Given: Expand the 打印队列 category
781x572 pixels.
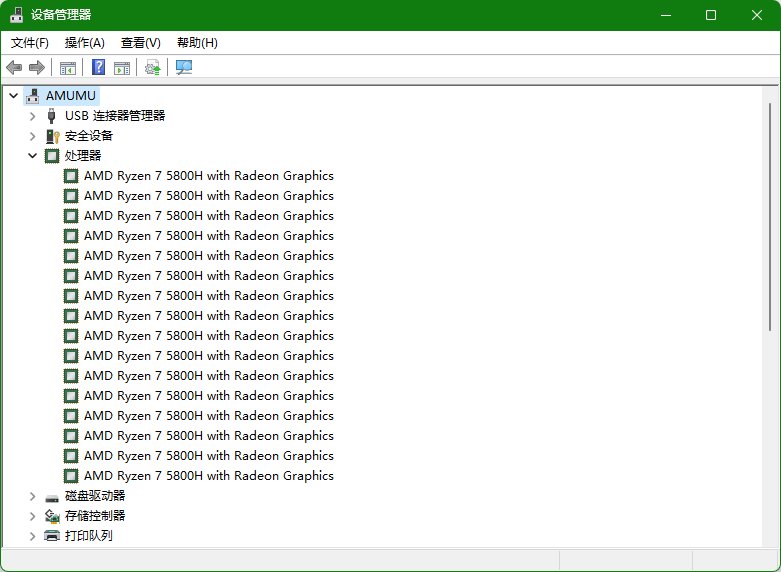Looking at the screenshot, I should (33, 536).
